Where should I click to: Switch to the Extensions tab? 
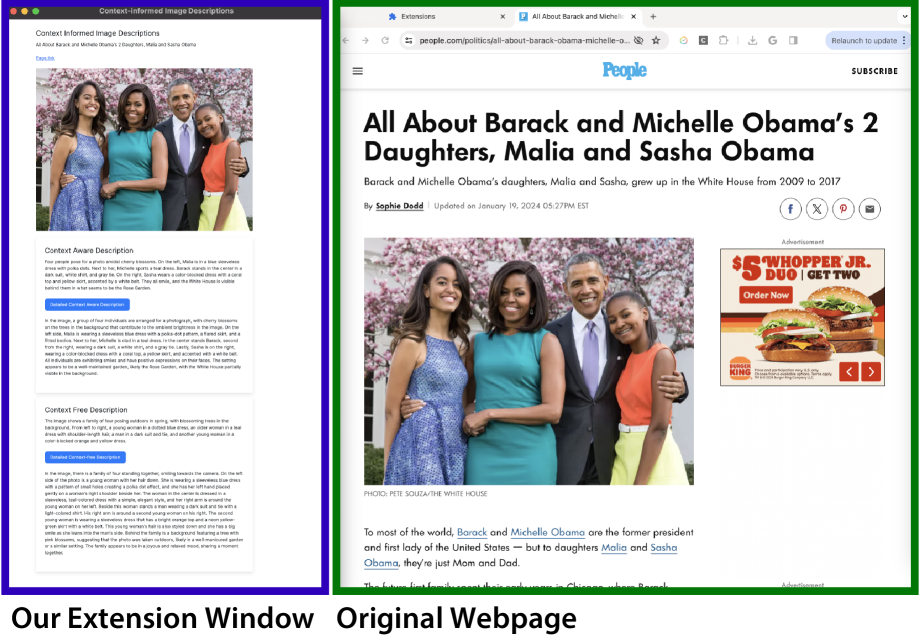click(446, 16)
